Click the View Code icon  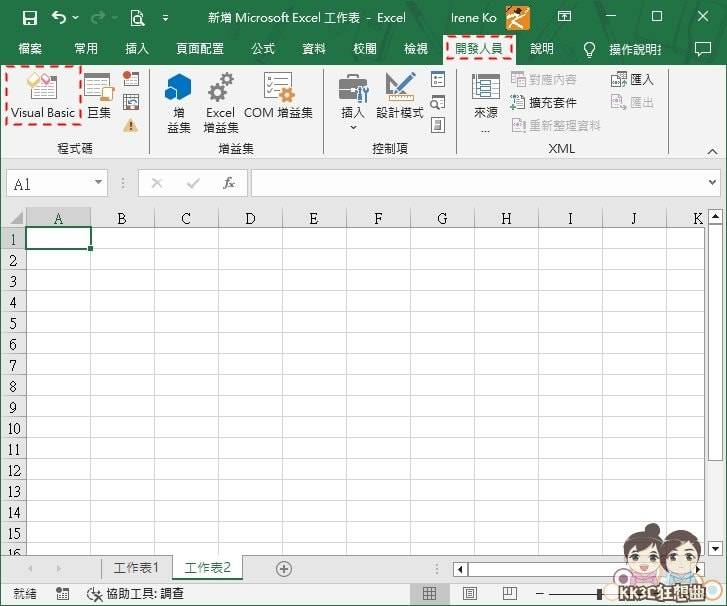438,102
